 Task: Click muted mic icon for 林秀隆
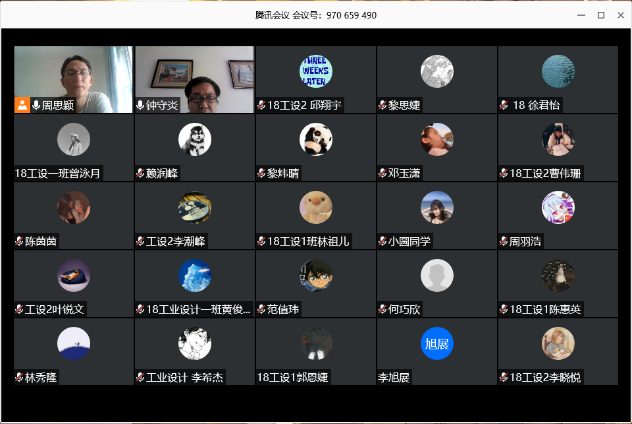(x=20, y=378)
